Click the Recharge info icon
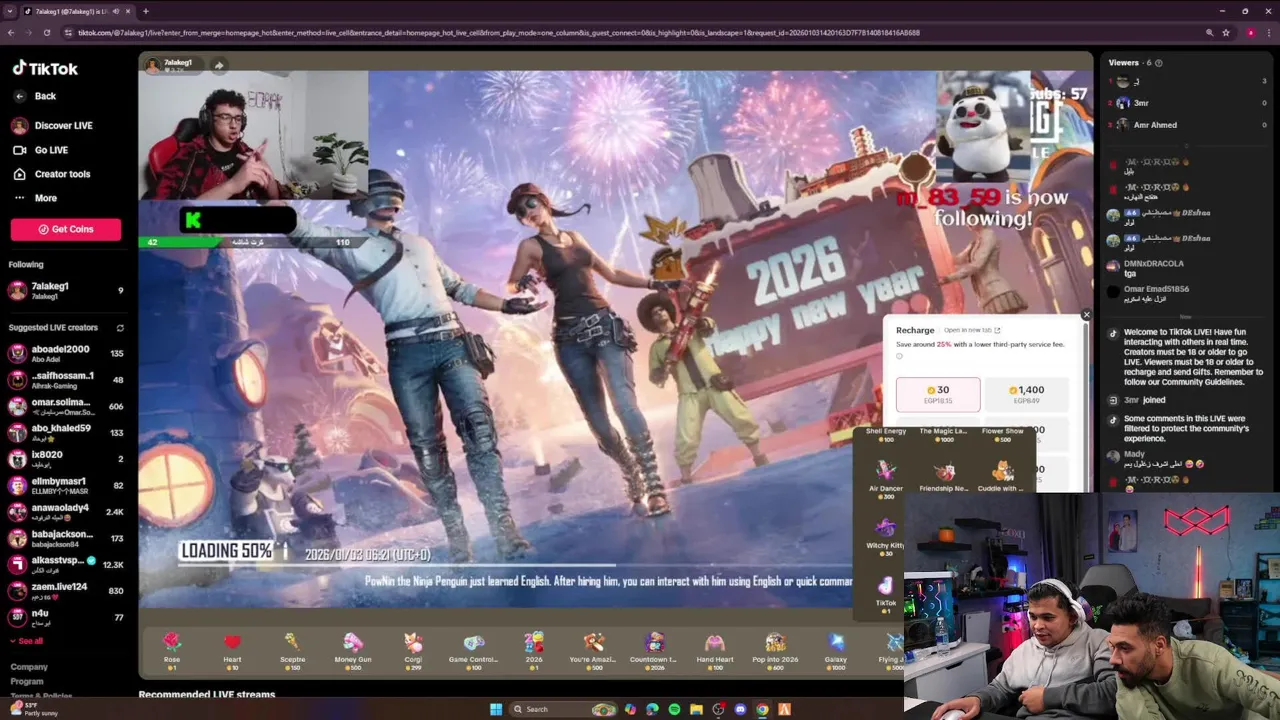1280x720 pixels. (x=899, y=356)
